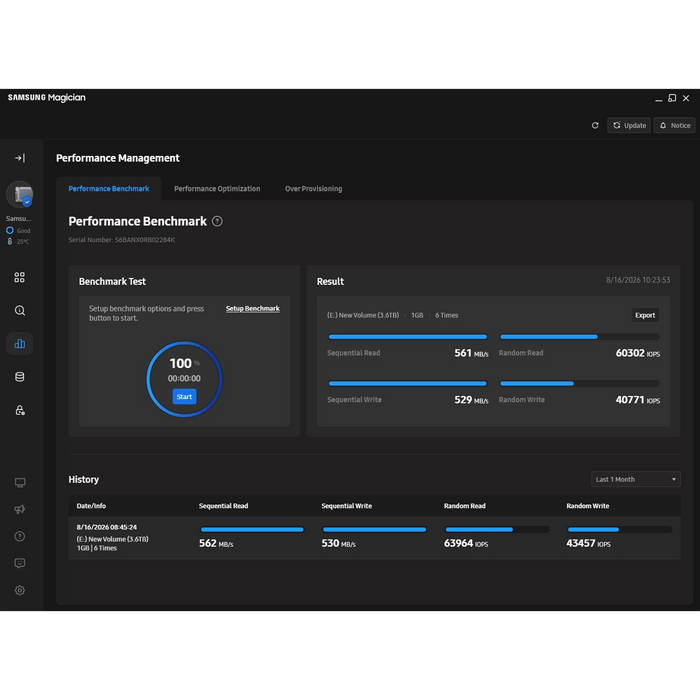Start the benchmark test
700x700 pixels.
184,396
